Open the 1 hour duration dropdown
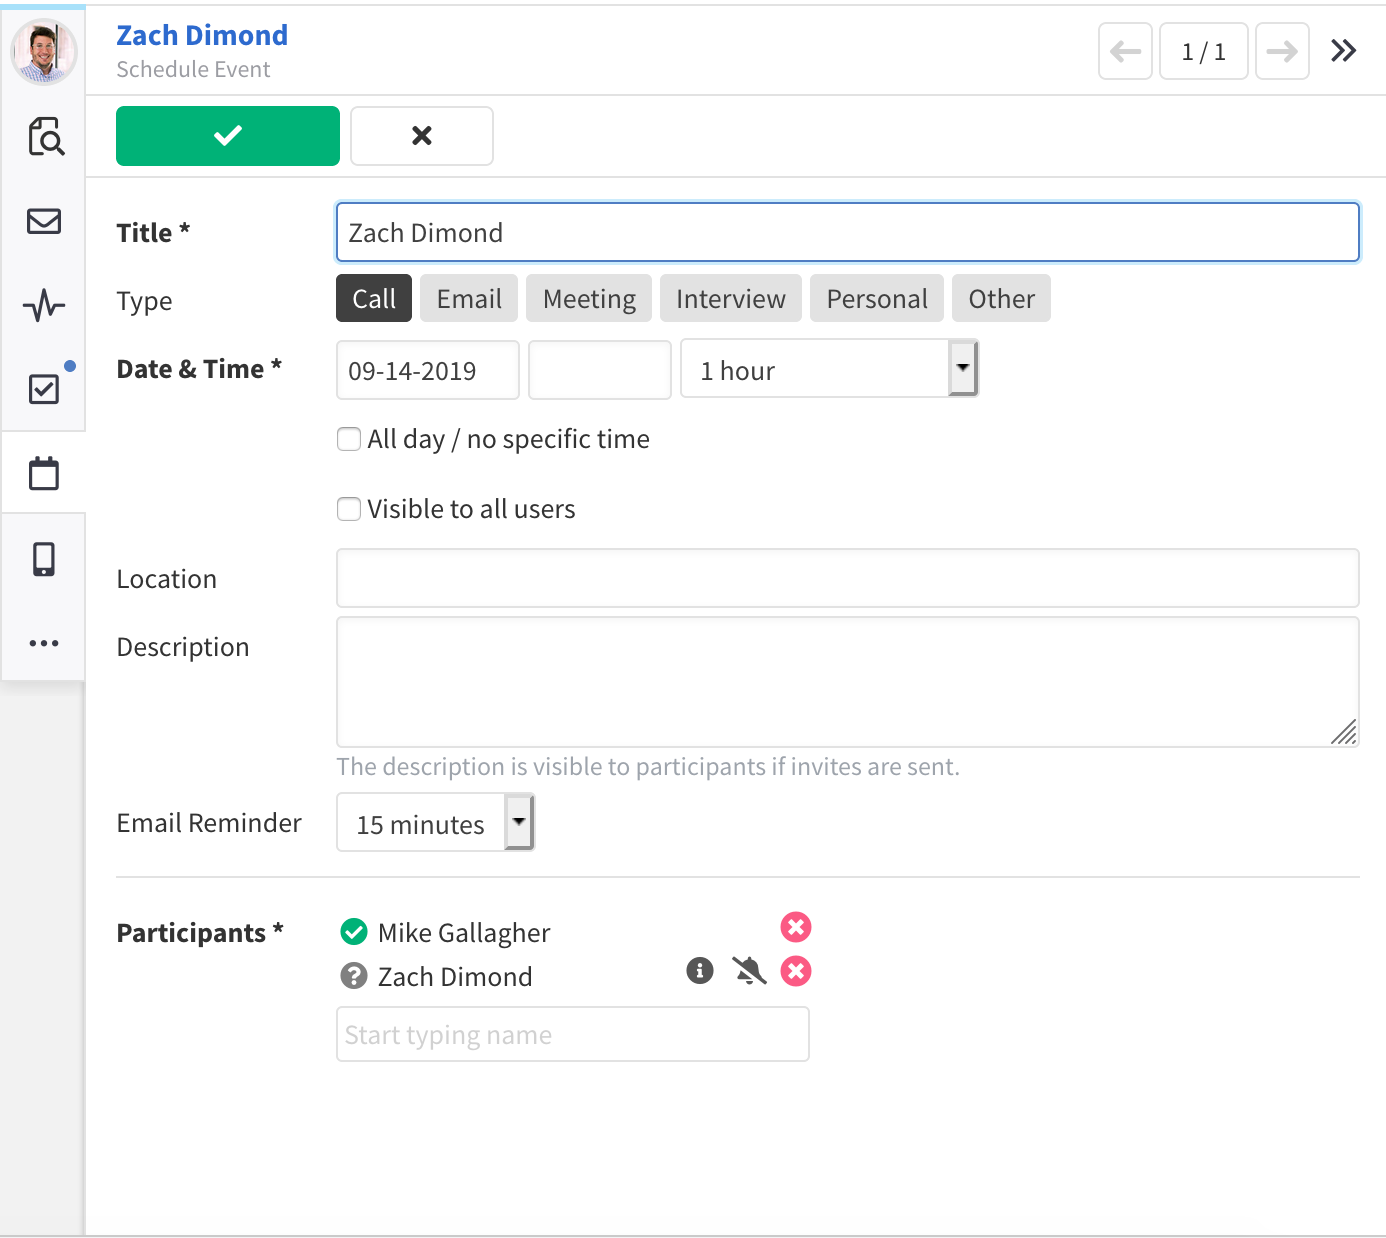 point(829,368)
